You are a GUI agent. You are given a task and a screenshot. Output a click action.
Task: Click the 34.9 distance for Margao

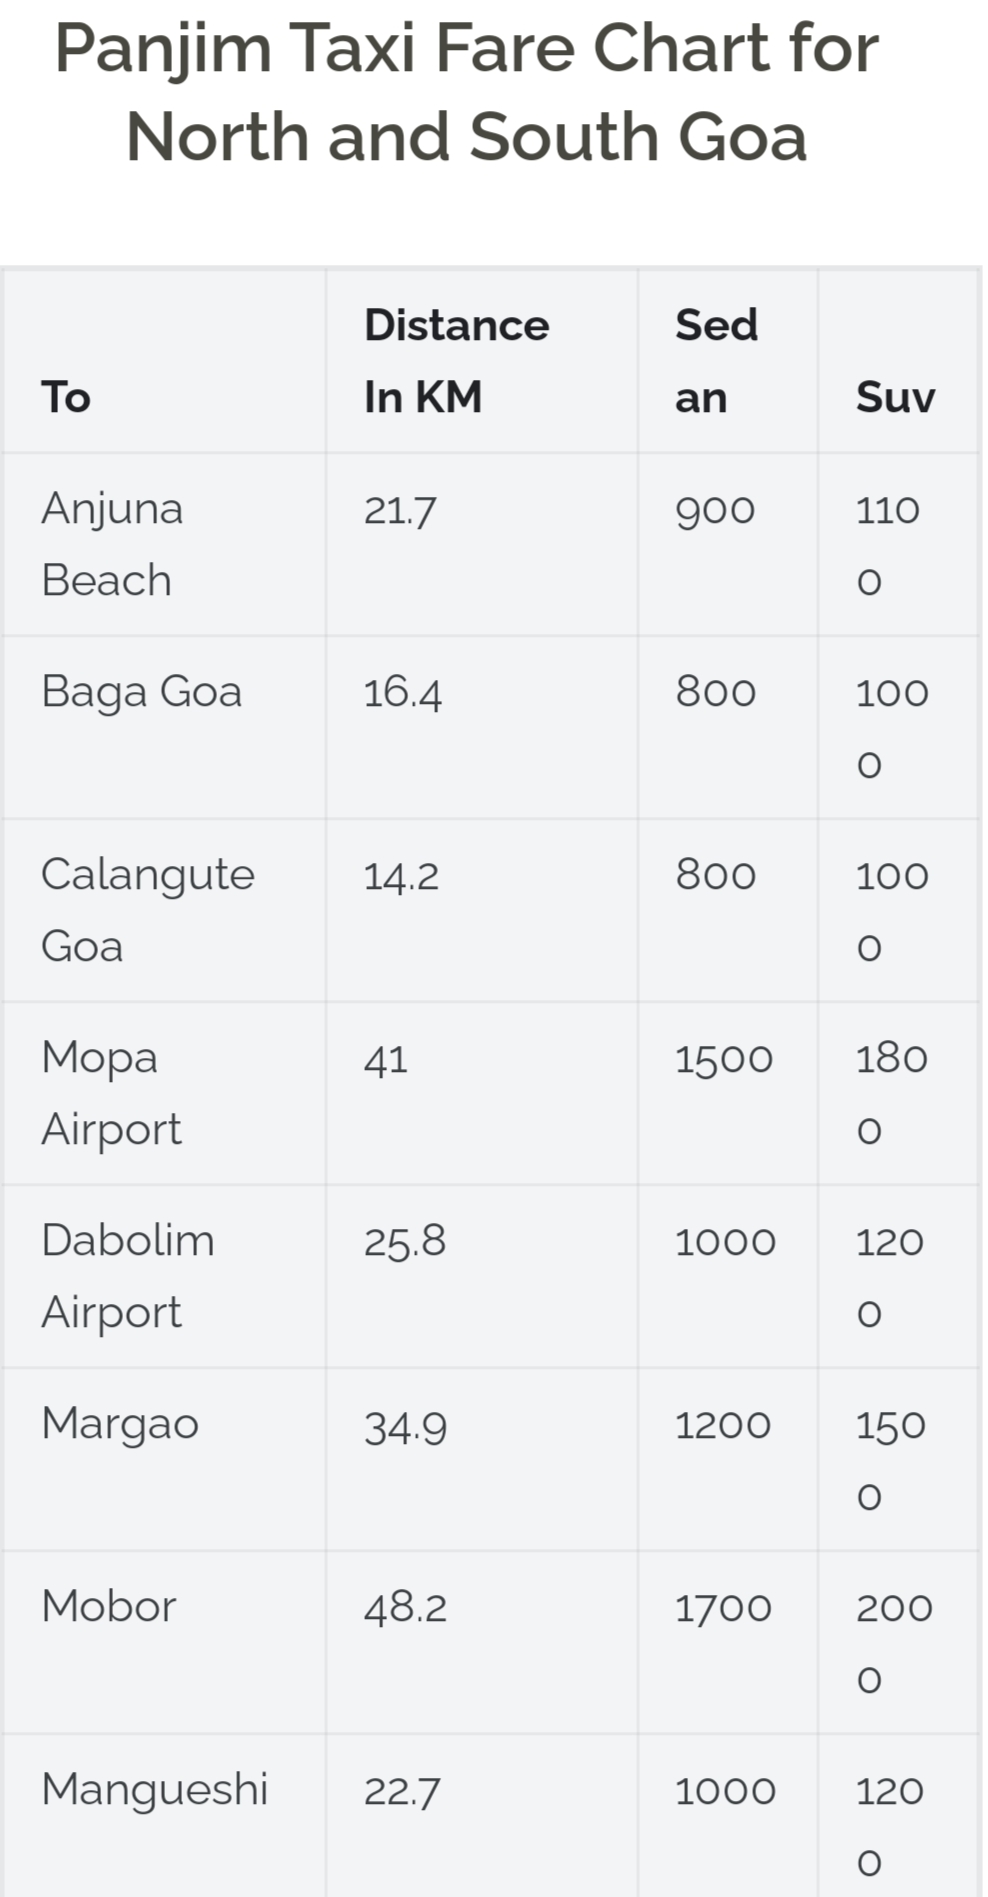[x=405, y=1426]
